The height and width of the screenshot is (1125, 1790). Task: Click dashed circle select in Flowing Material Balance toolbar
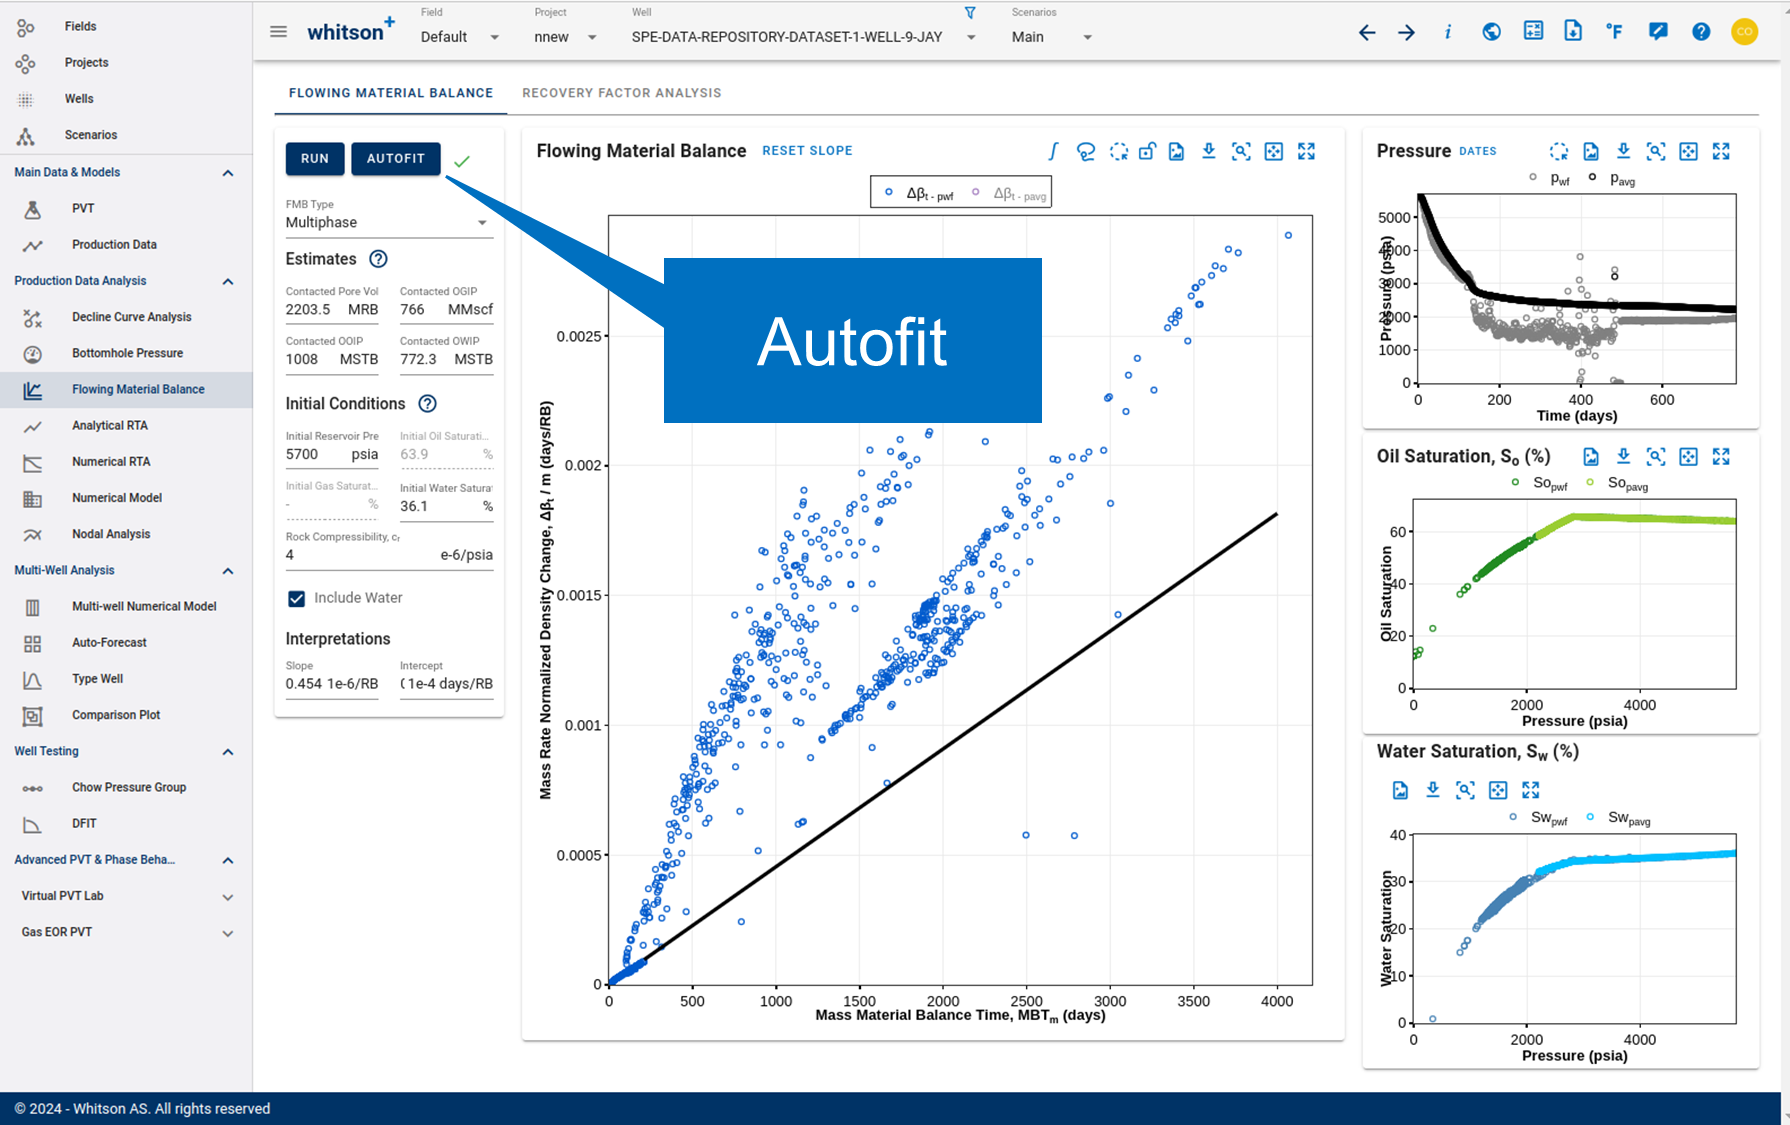tap(1119, 151)
